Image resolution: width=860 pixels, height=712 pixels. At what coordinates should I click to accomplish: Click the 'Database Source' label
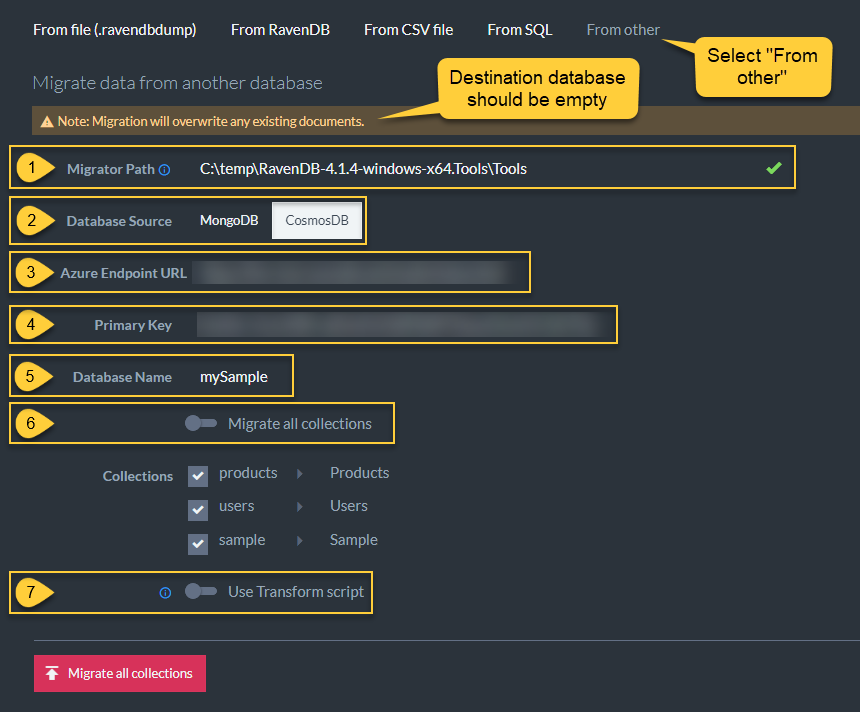[x=119, y=221]
